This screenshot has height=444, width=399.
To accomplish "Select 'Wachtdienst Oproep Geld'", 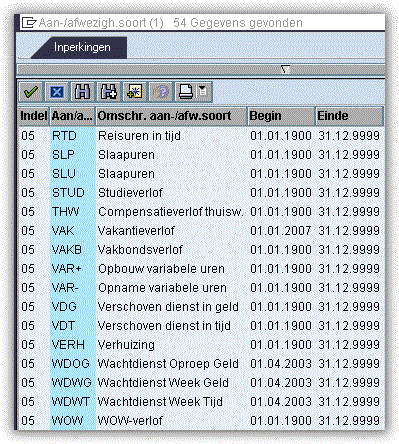I will (x=168, y=364).
